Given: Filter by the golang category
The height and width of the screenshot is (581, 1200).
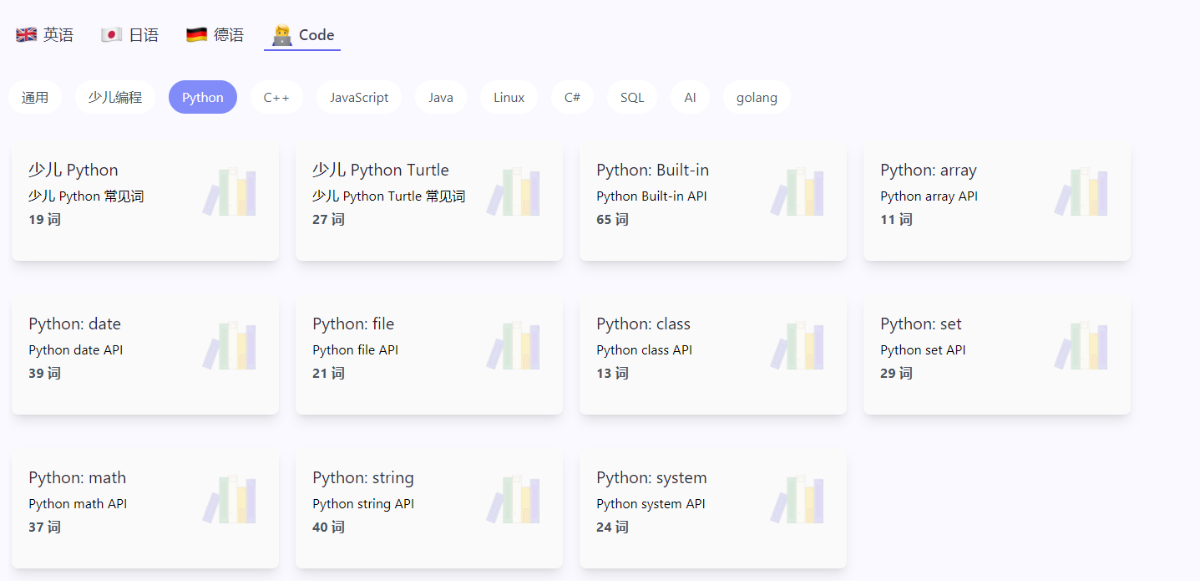Looking at the screenshot, I should tap(756, 98).
